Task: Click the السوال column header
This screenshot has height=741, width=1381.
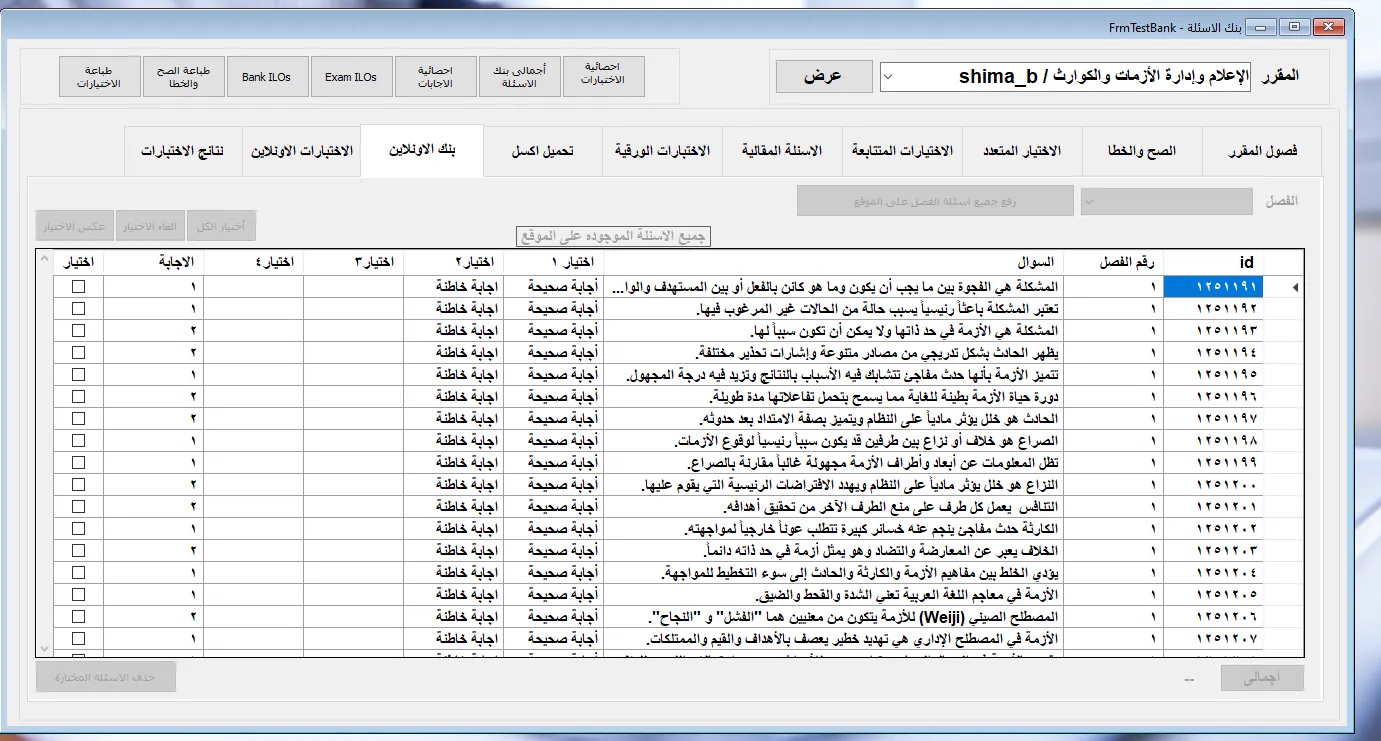Action: point(833,262)
